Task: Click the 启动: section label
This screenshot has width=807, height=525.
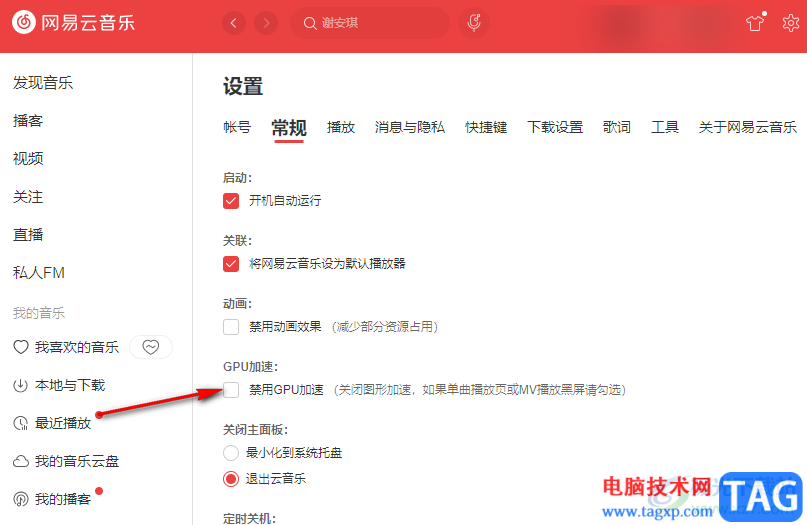Action: 237,178
